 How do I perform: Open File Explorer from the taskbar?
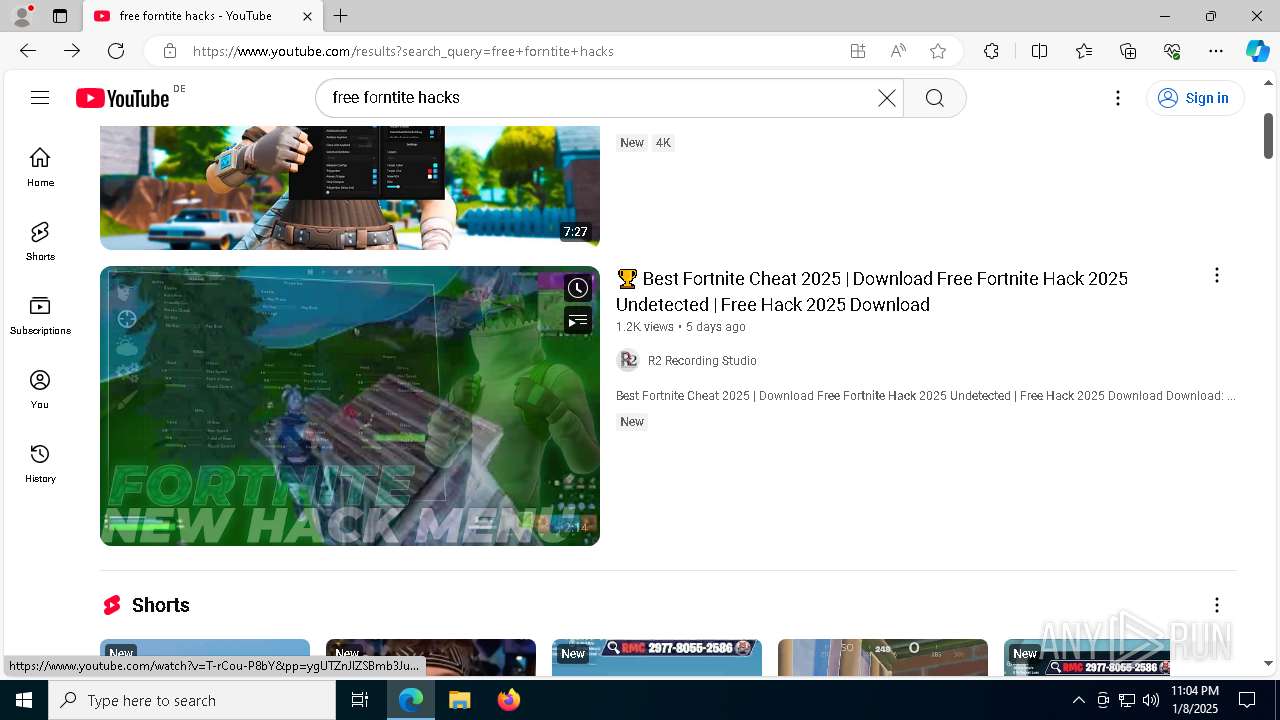[459, 700]
